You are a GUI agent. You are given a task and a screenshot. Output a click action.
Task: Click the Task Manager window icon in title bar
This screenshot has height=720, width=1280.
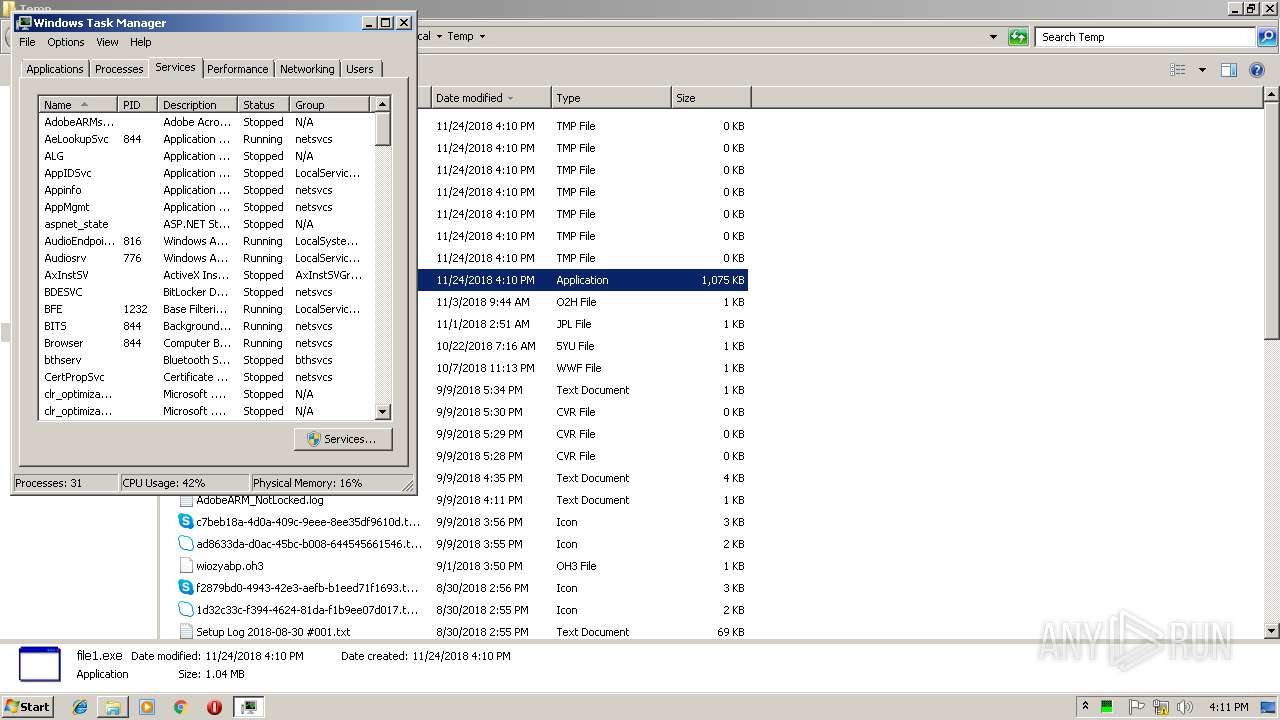pyautogui.click(x=24, y=22)
